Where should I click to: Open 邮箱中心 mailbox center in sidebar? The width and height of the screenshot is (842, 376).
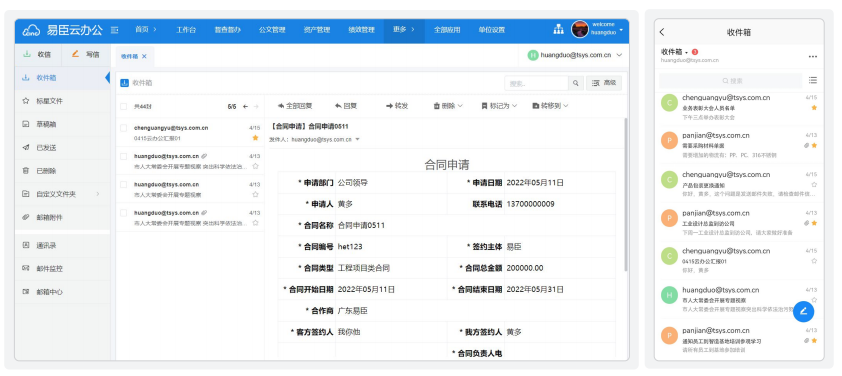[x=62, y=292]
